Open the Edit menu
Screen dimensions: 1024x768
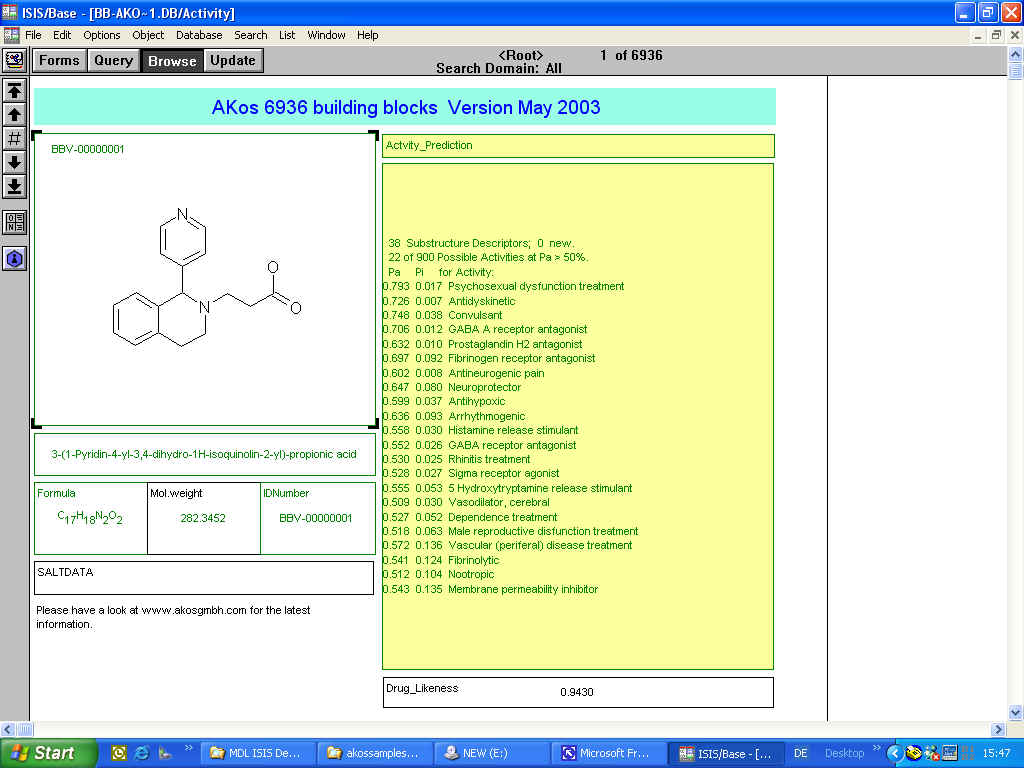pyautogui.click(x=62, y=35)
